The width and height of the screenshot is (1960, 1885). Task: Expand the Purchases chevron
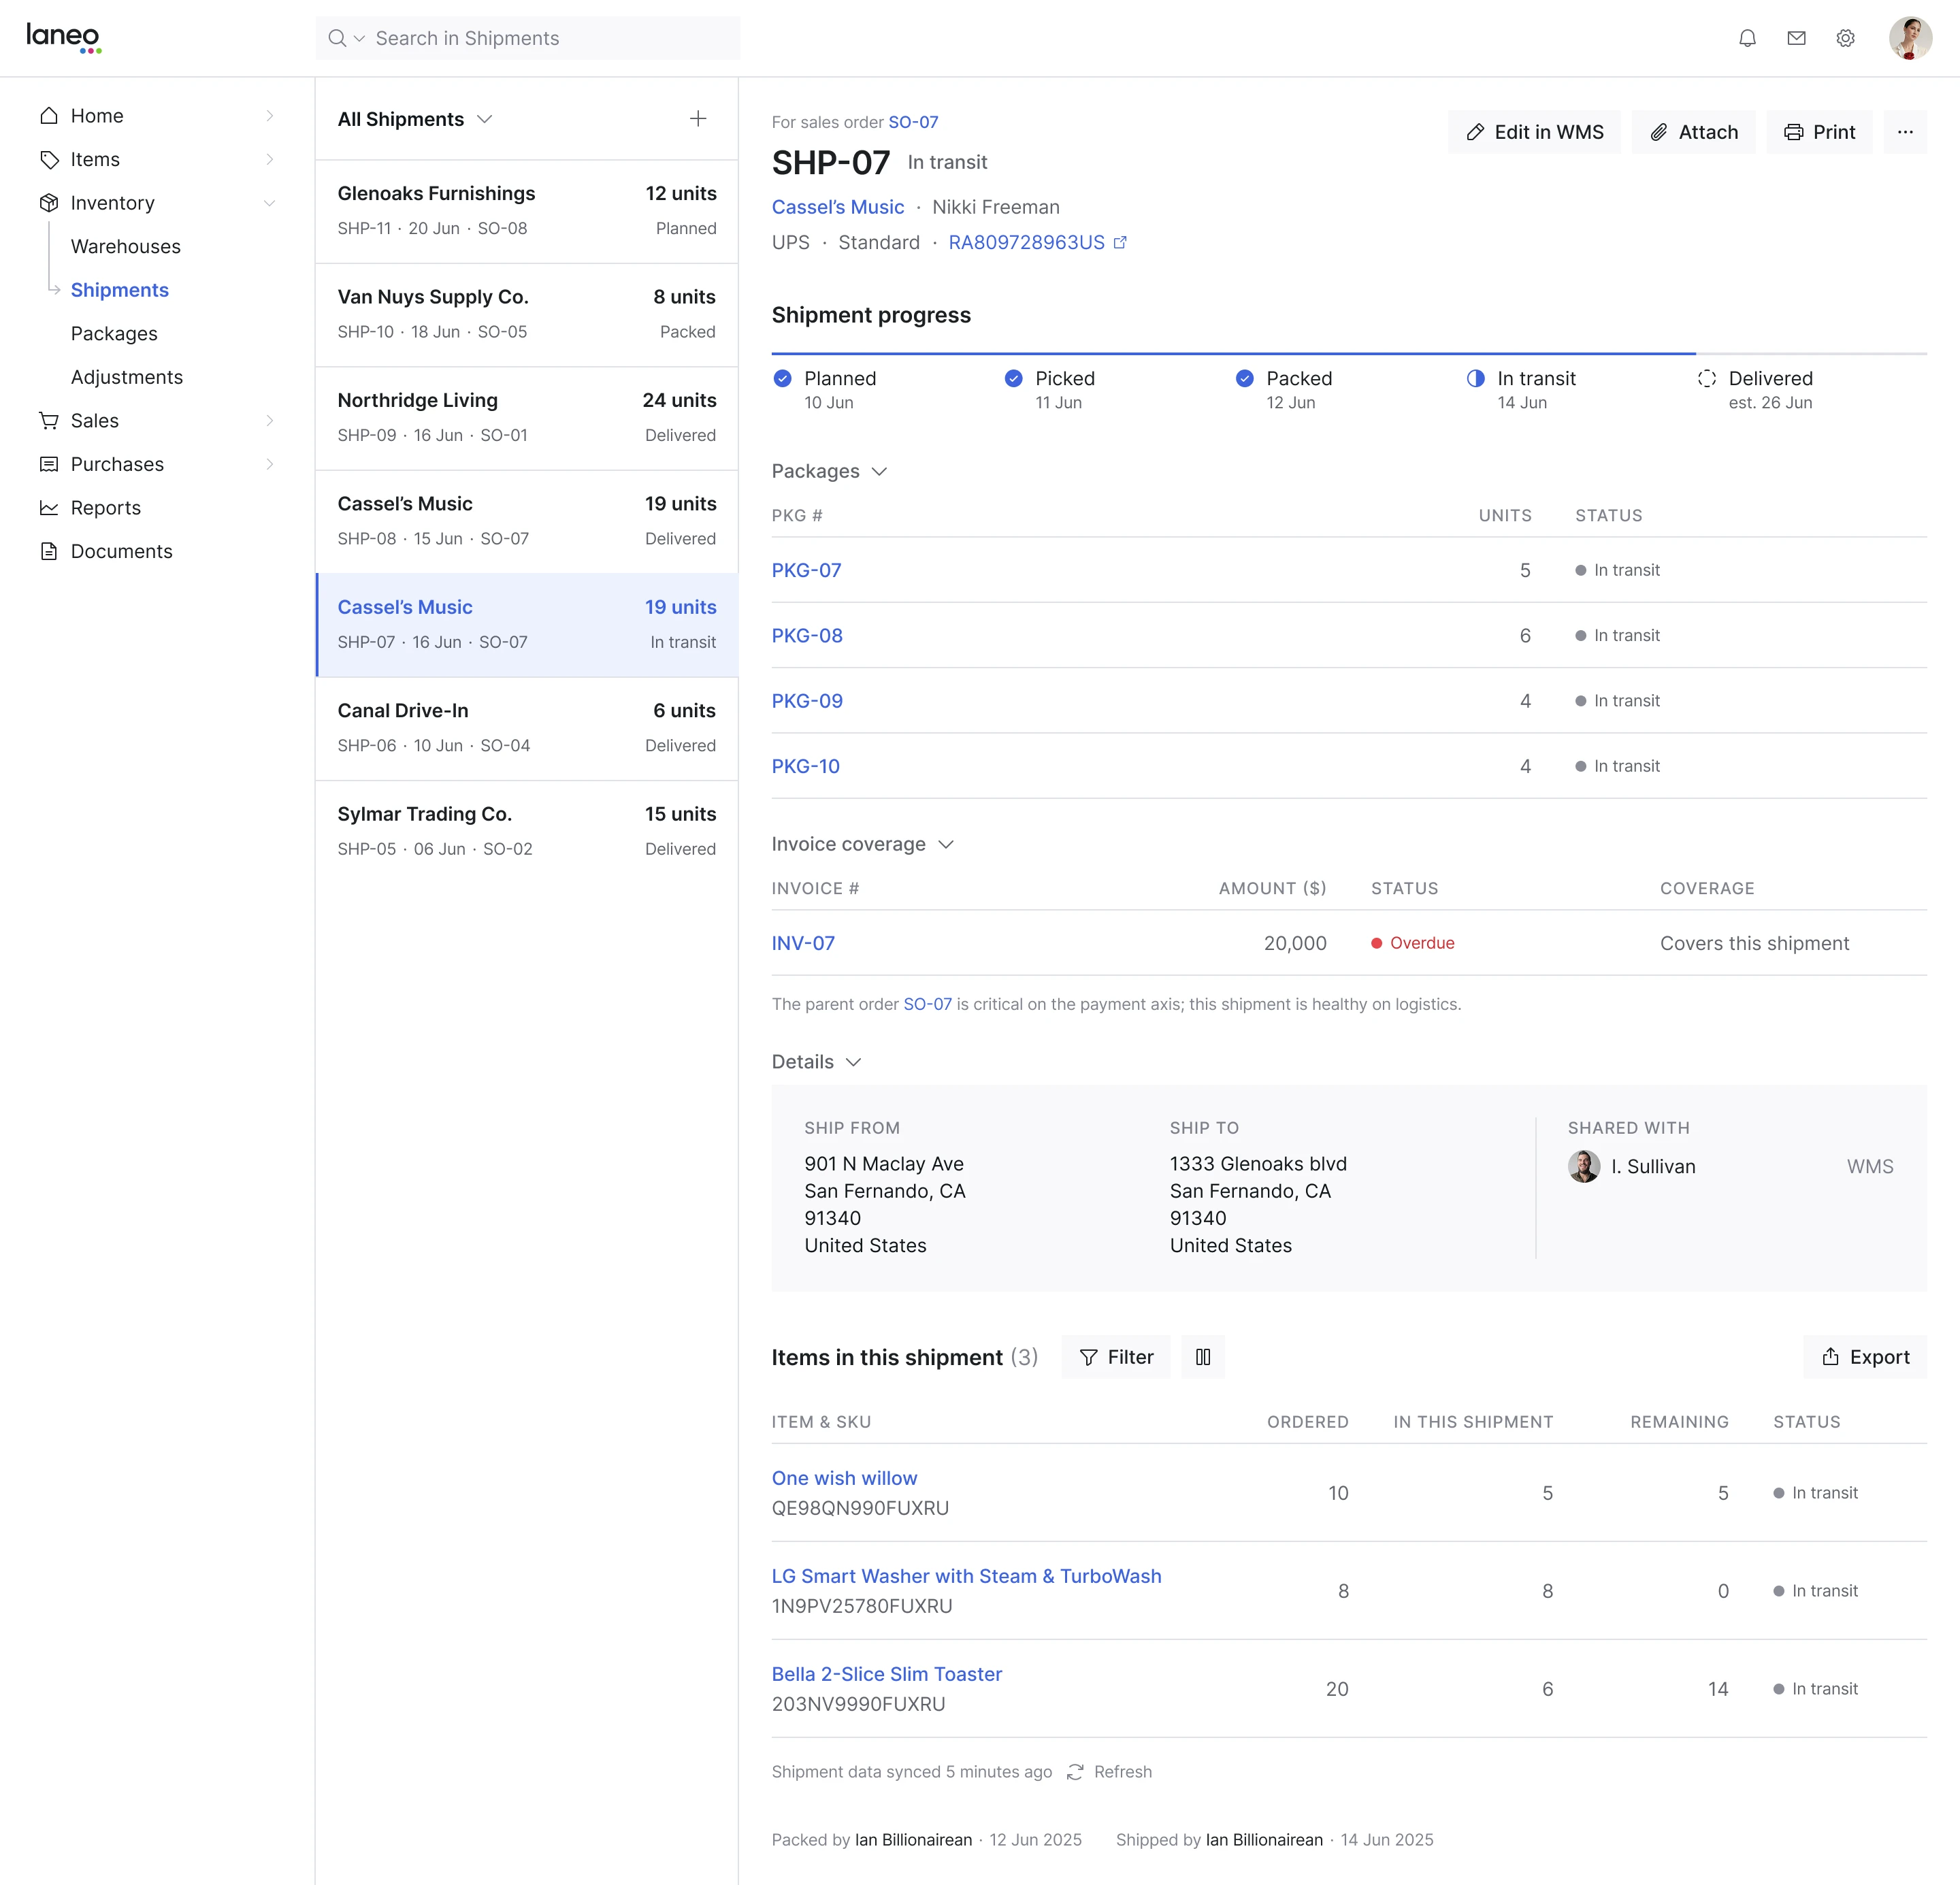click(269, 464)
